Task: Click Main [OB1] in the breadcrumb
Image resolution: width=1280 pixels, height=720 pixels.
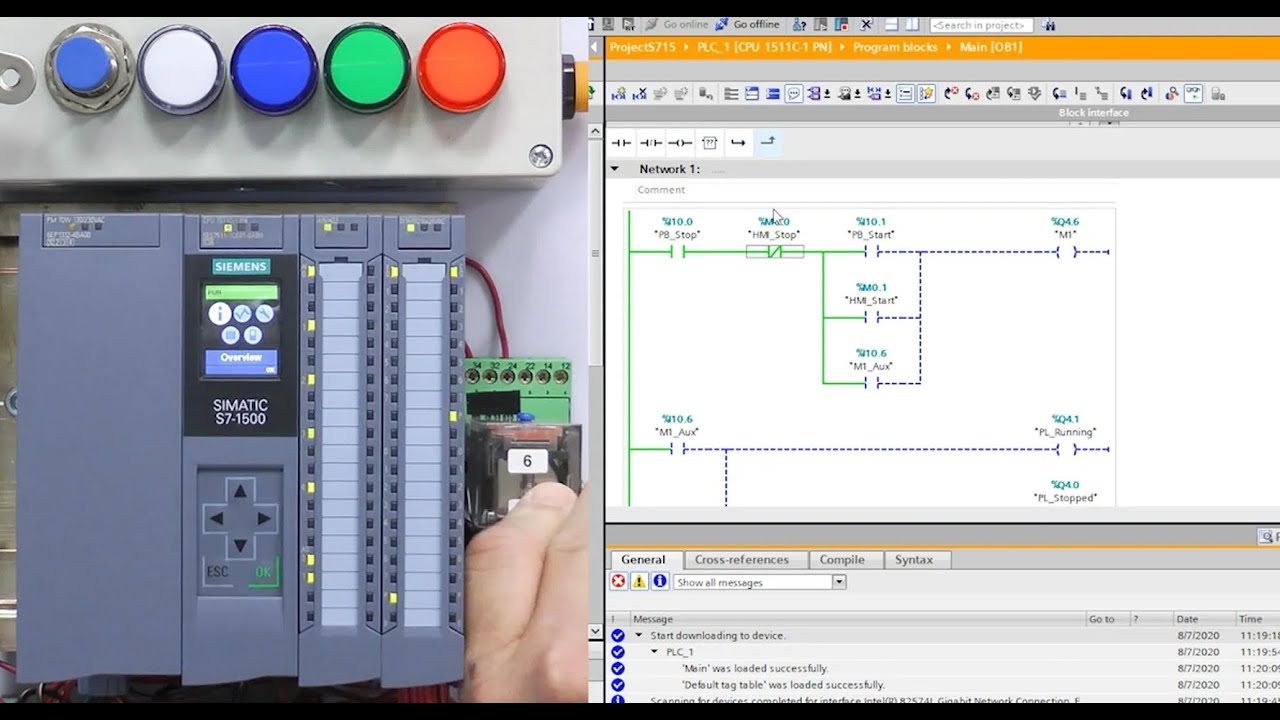Action: 990,47
